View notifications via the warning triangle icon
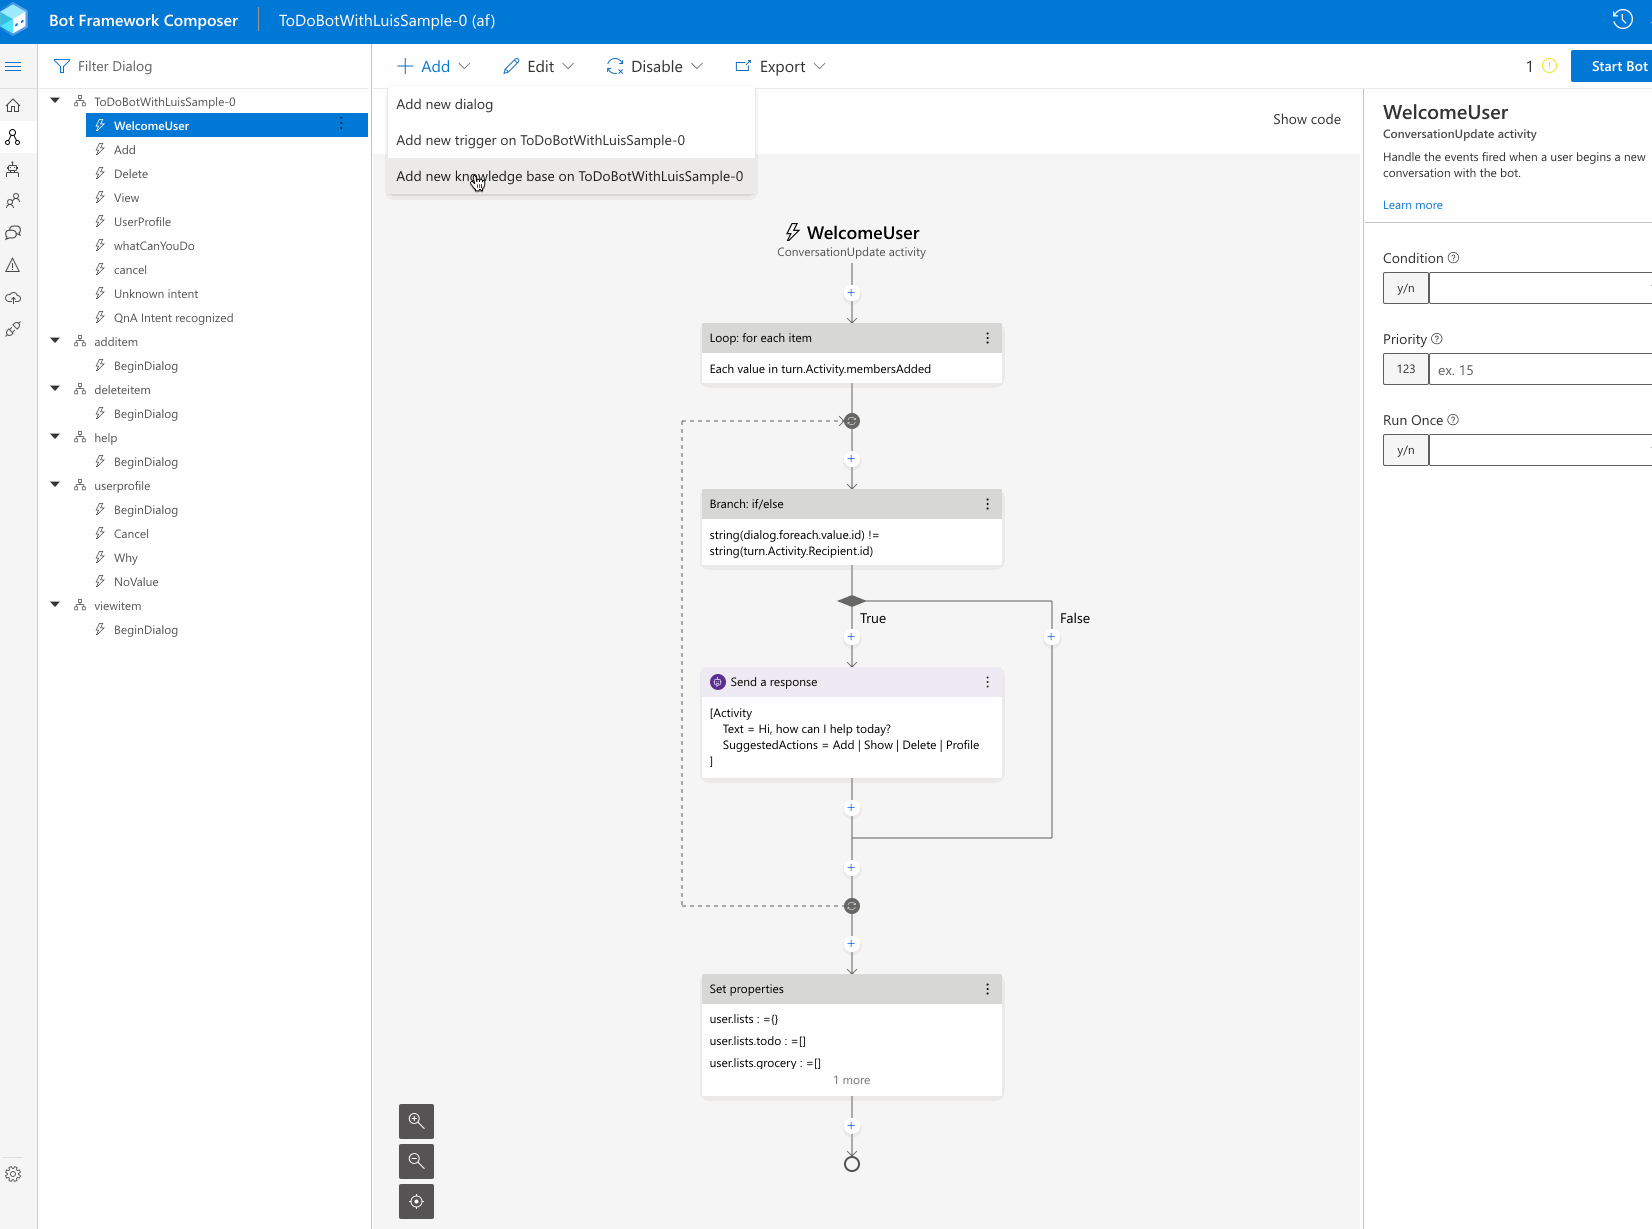This screenshot has width=1652, height=1229. click(x=14, y=265)
